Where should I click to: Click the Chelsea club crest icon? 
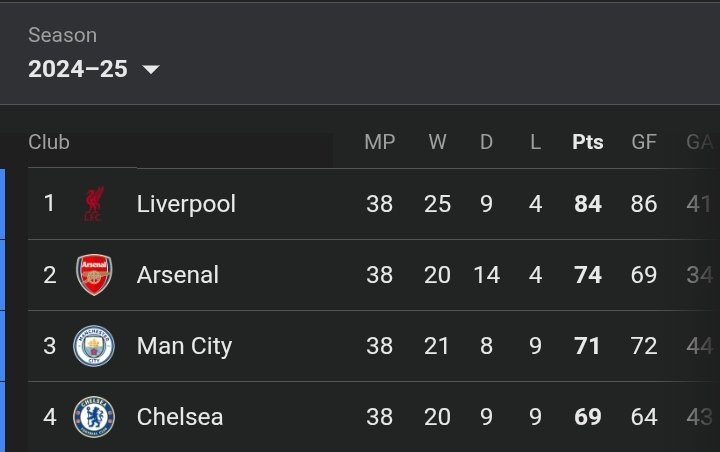pyautogui.click(x=94, y=417)
